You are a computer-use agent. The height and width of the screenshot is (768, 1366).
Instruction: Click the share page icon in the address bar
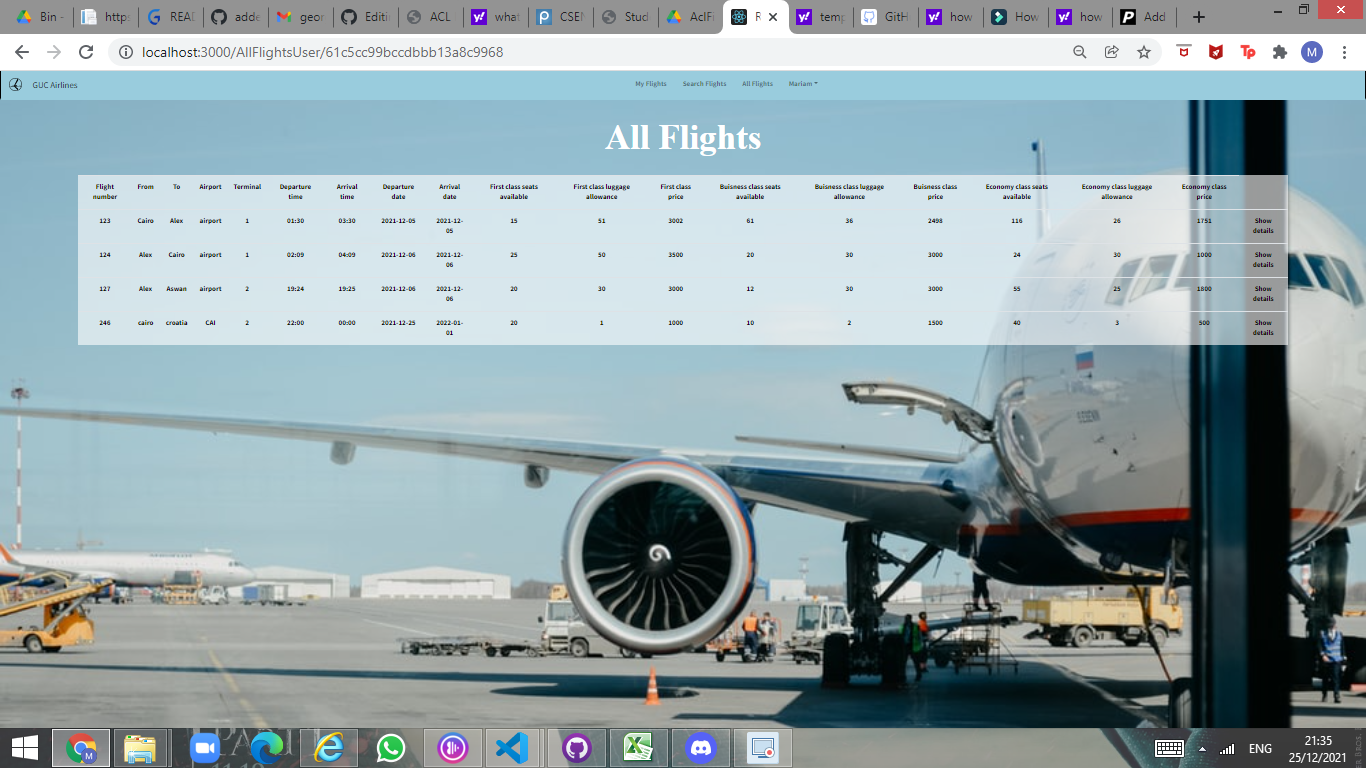pyautogui.click(x=1111, y=52)
